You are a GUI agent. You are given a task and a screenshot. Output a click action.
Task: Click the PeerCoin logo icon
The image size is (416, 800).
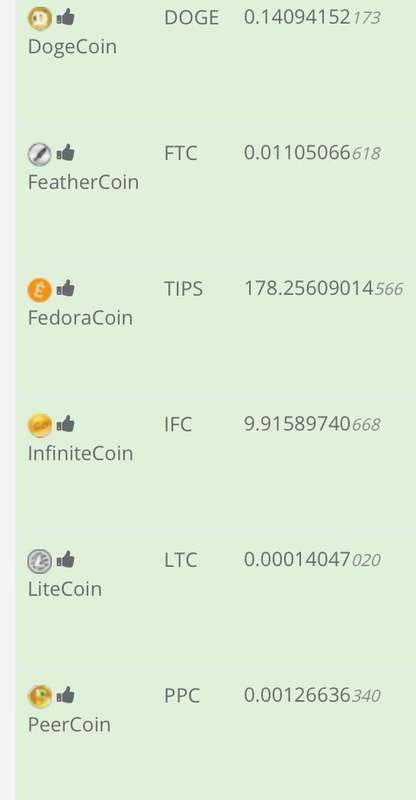[39, 697]
